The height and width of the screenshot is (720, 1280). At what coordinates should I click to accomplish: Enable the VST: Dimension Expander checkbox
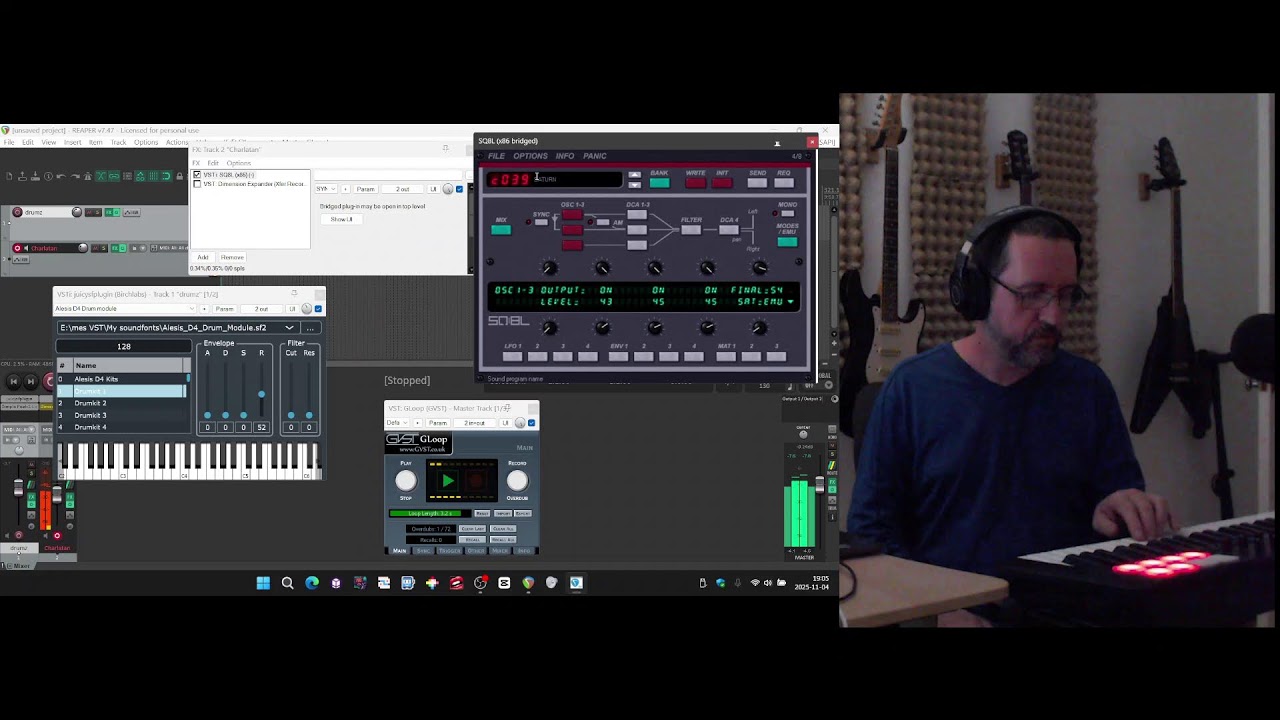point(197,184)
